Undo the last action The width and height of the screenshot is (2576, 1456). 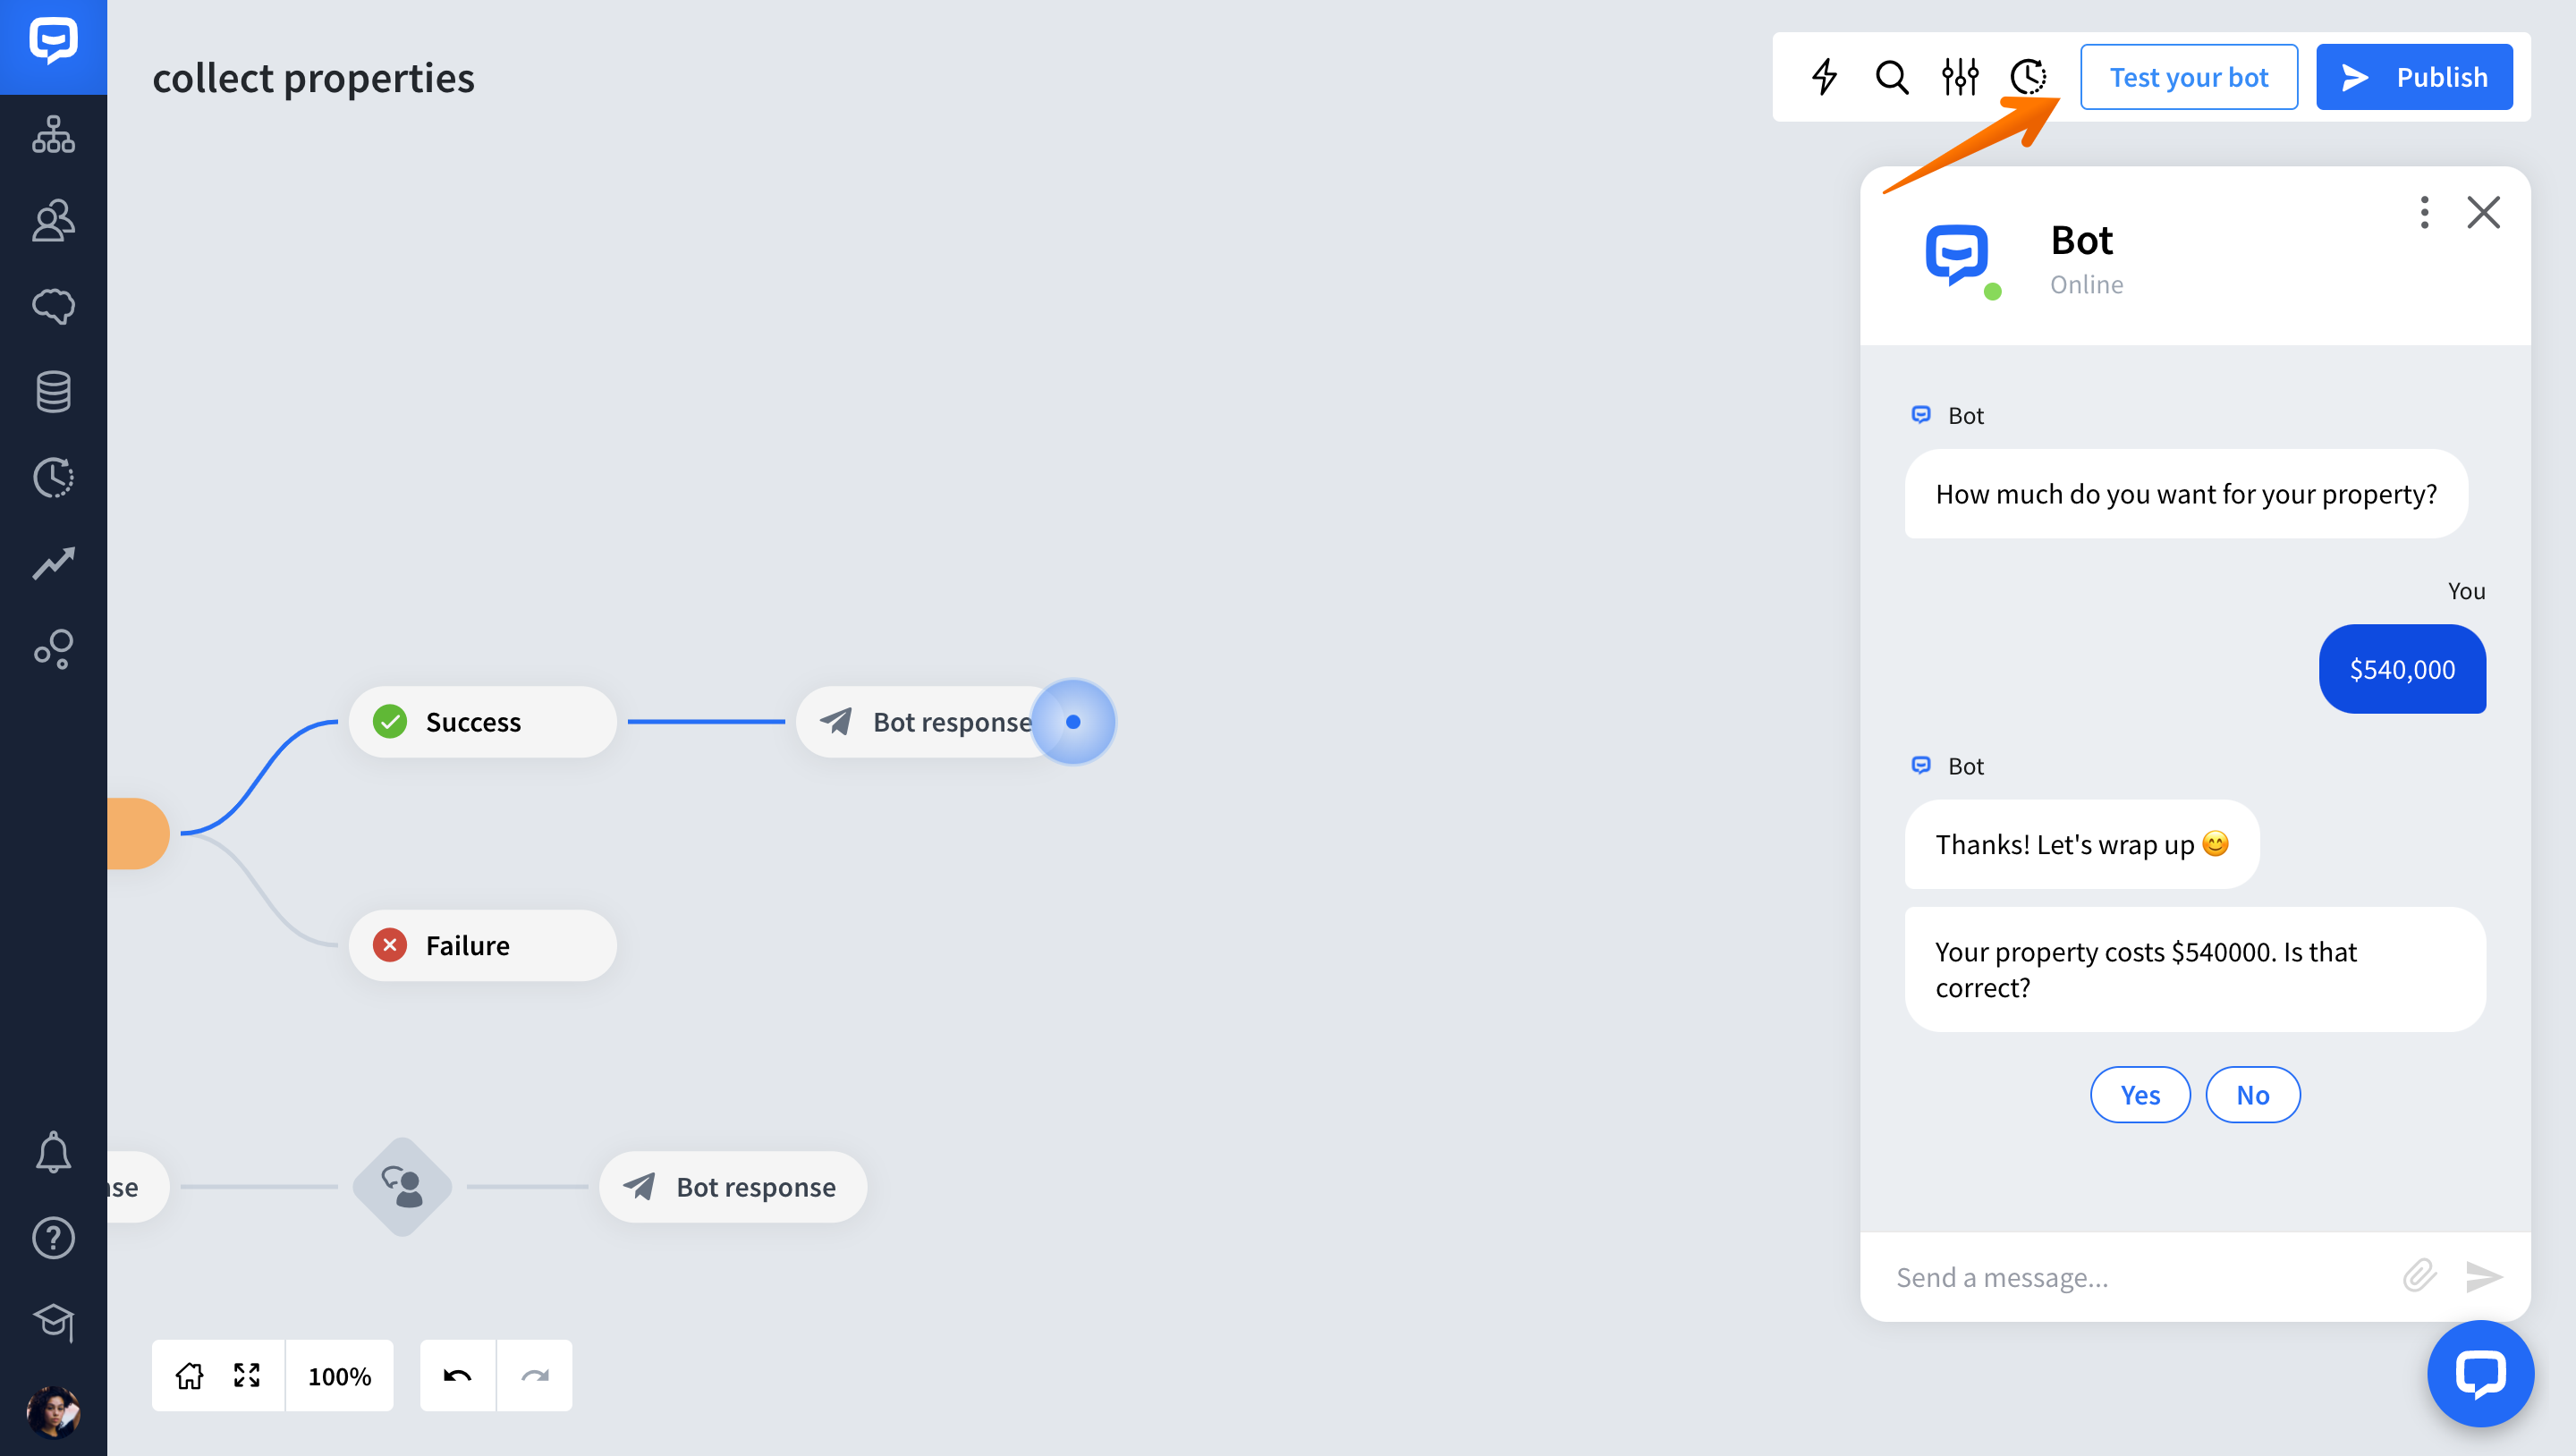[458, 1376]
